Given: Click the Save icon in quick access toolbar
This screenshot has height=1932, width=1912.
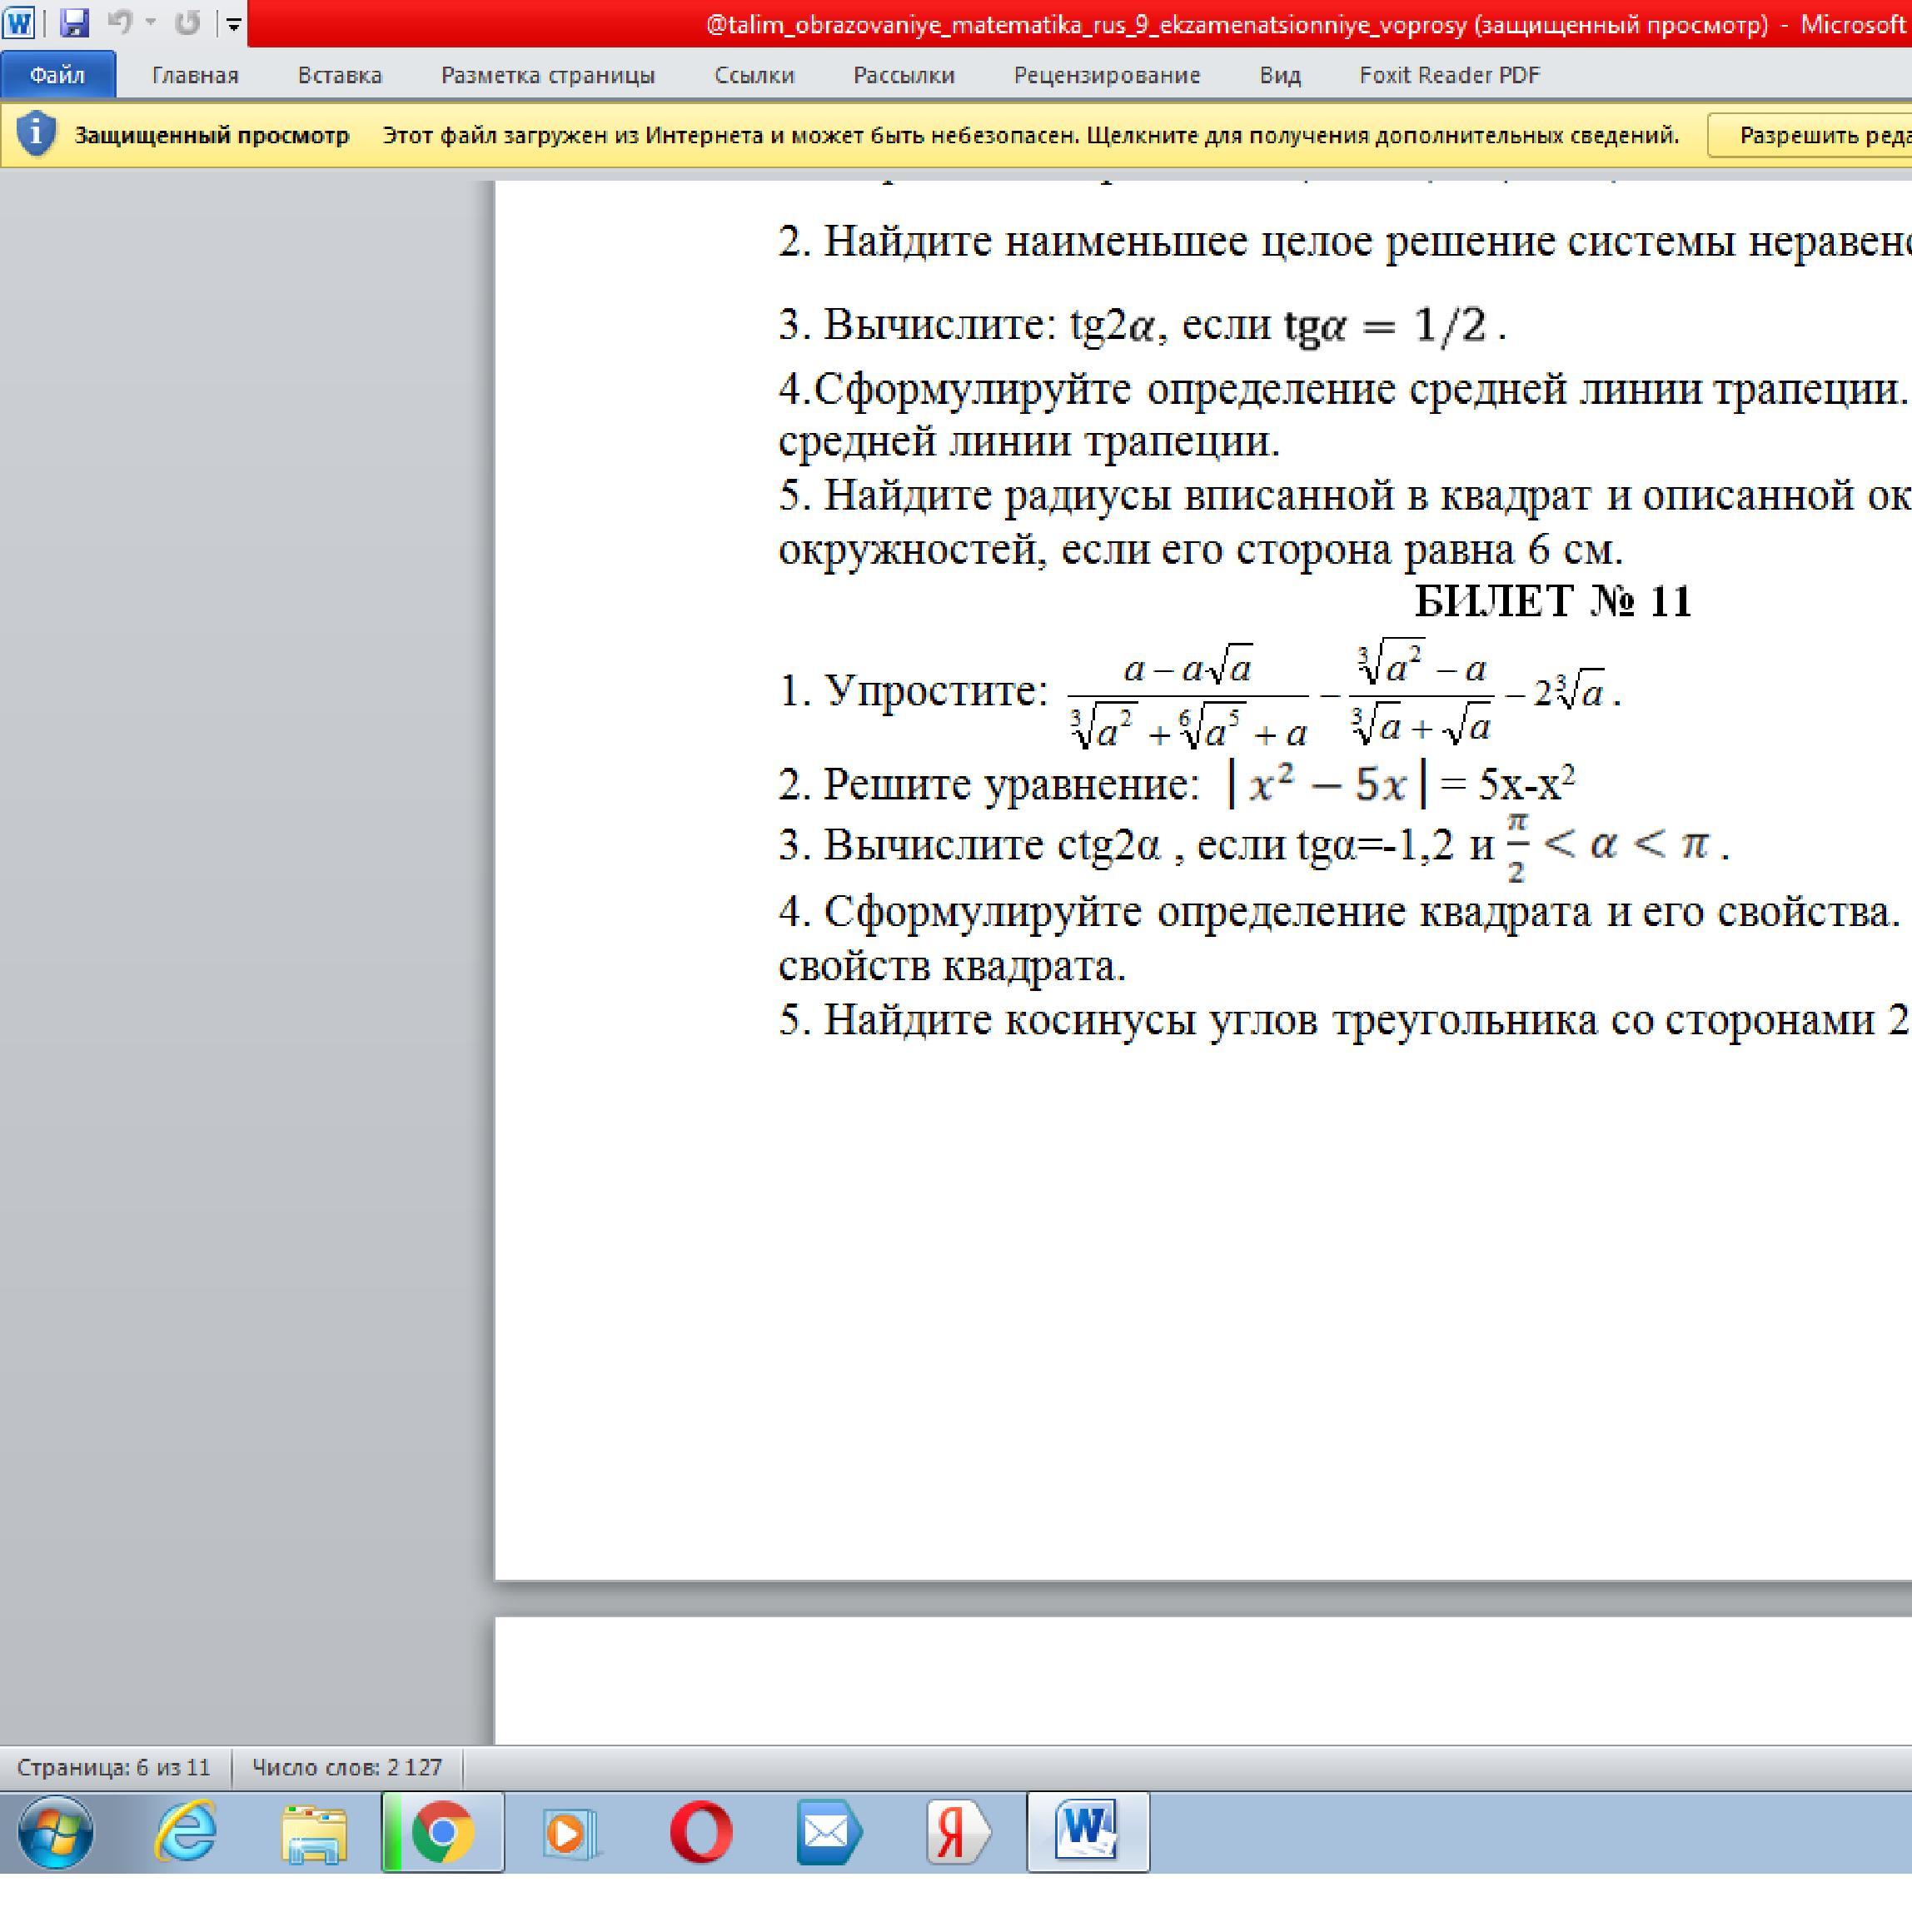Looking at the screenshot, I should coord(74,22).
